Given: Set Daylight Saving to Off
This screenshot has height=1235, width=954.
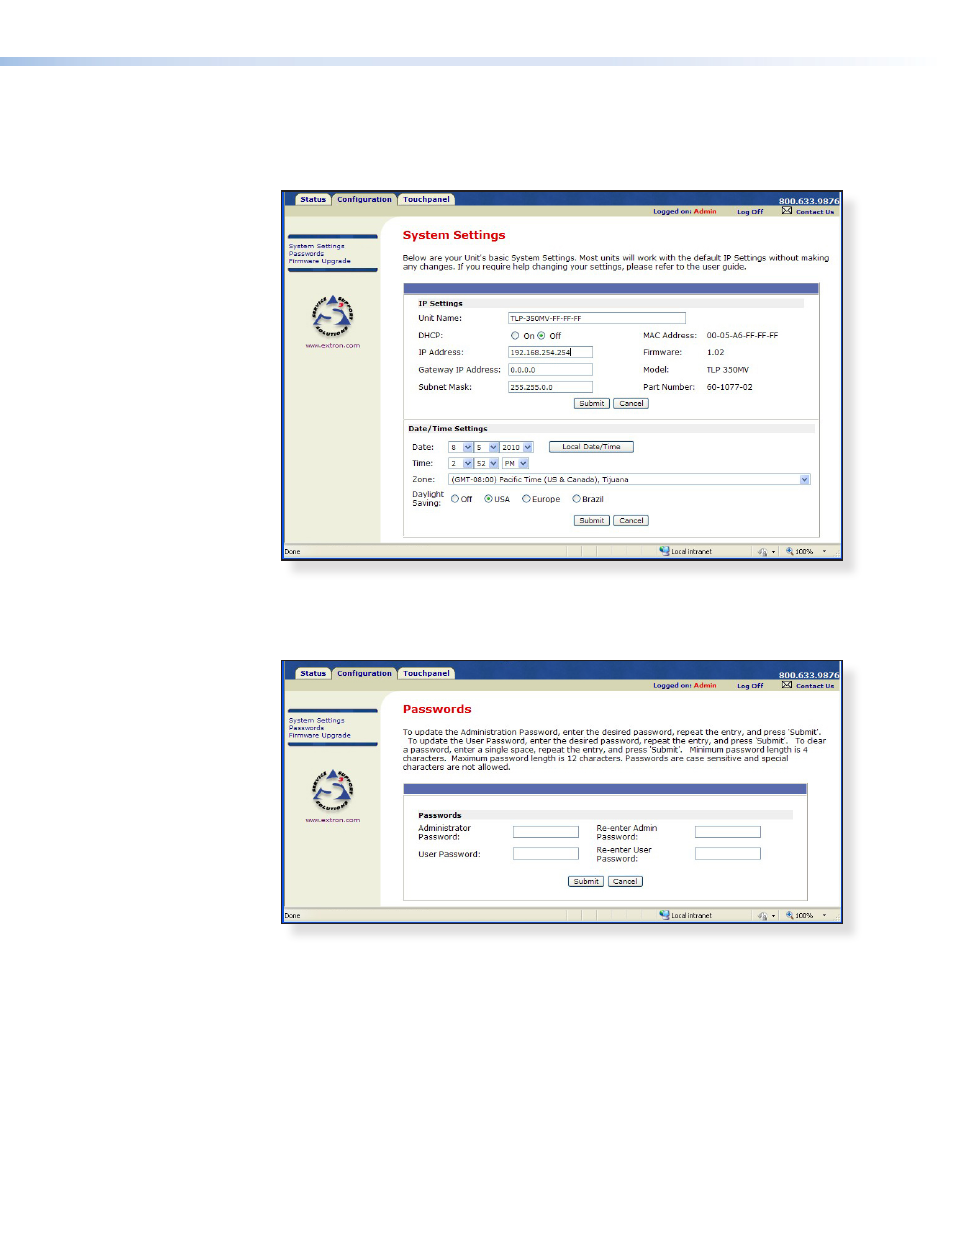Looking at the screenshot, I should click(x=455, y=499).
